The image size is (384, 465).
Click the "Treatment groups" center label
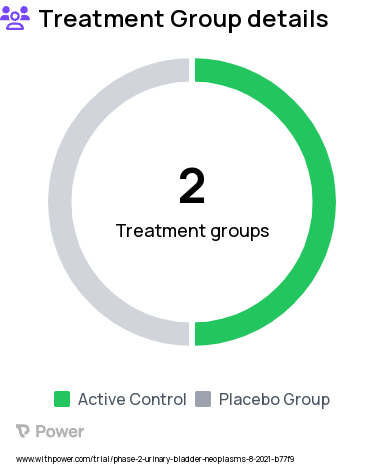(x=192, y=231)
